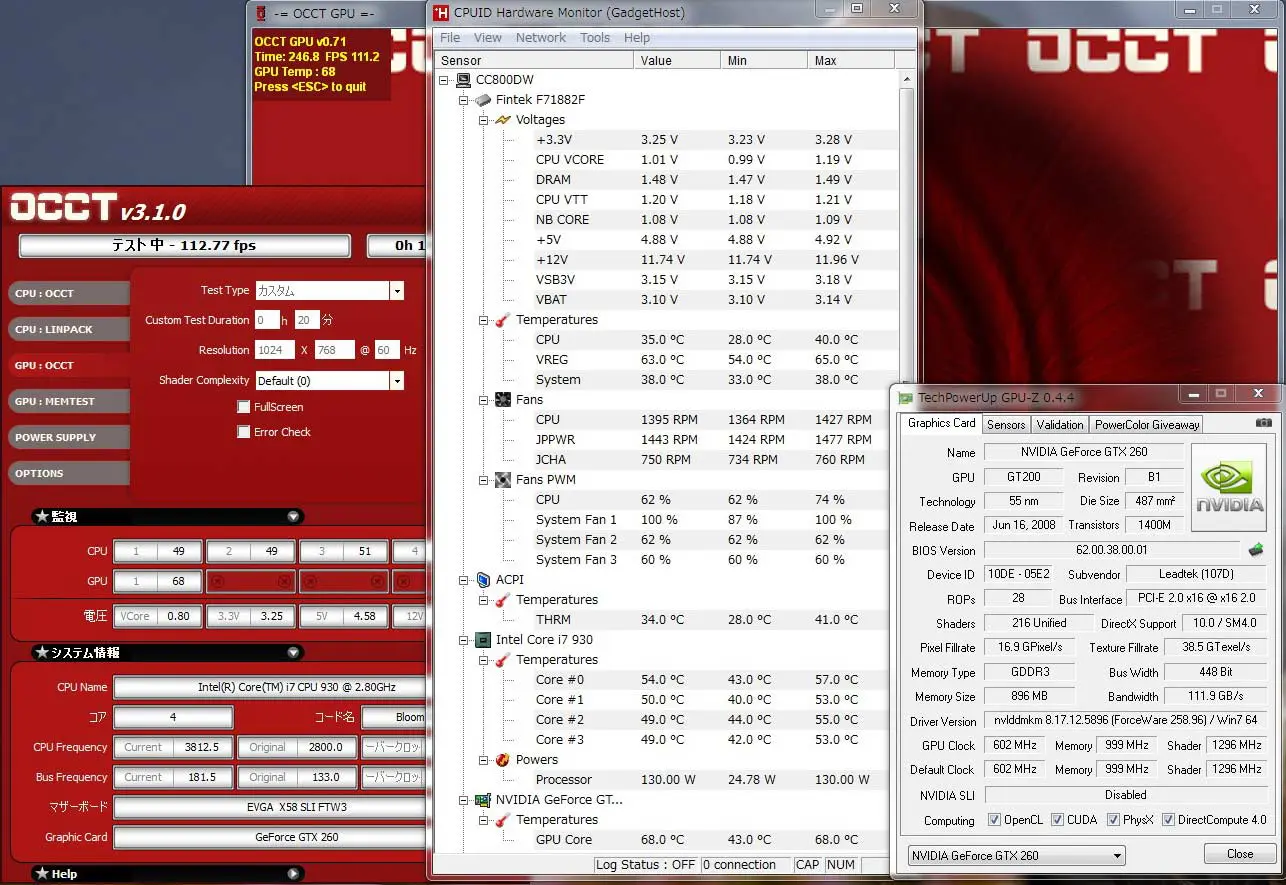Image resolution: width=1286 pixels, height=885 pixels.
Task: Toggle the OpenCL checkbox in GPU-Z
Action: (x=994, y=820)
